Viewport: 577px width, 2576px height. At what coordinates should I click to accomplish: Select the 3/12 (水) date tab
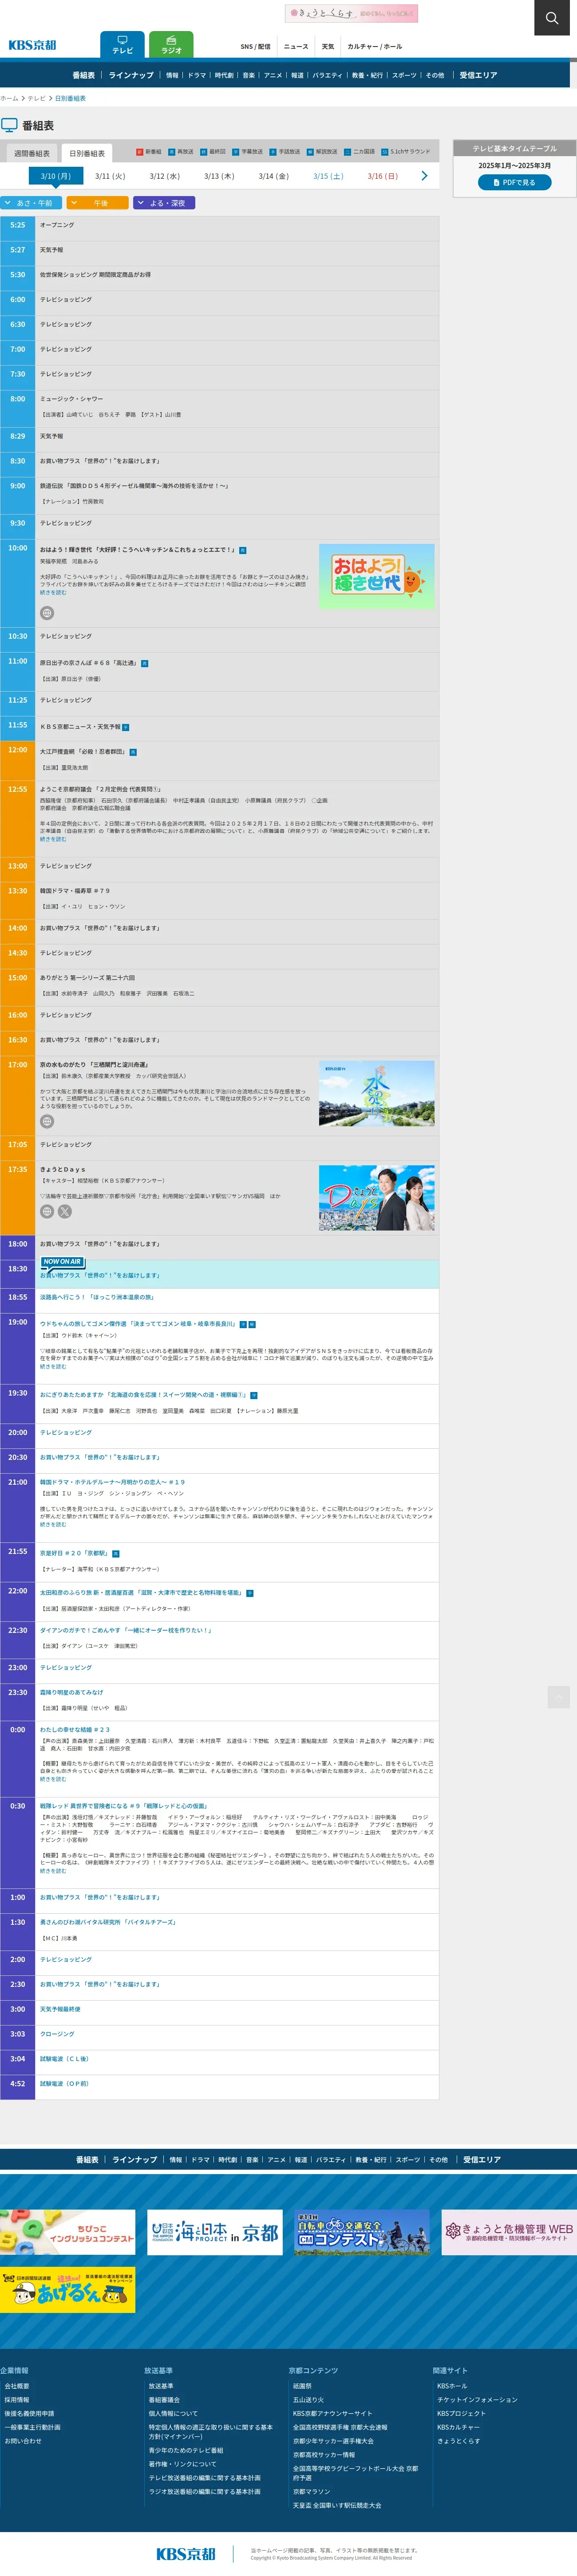165,176
